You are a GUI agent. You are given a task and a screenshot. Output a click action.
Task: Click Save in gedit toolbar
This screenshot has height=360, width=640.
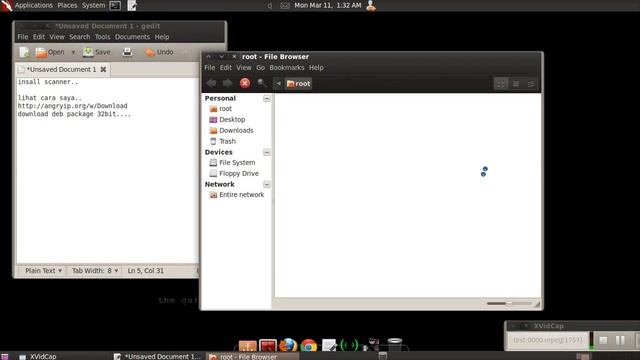click(x=97, y=52)
